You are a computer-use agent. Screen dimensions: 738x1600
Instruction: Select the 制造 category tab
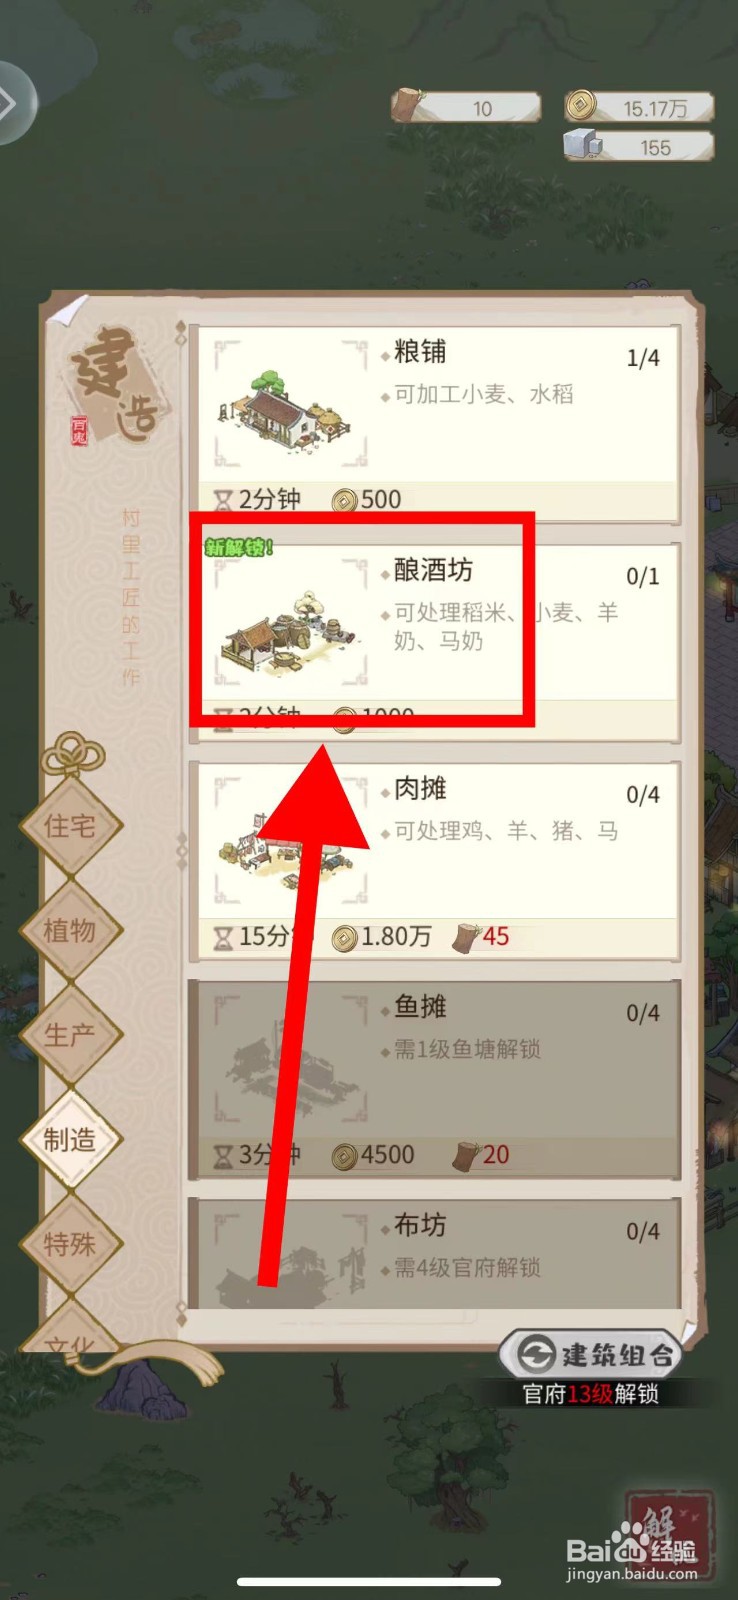point(70,1139)
